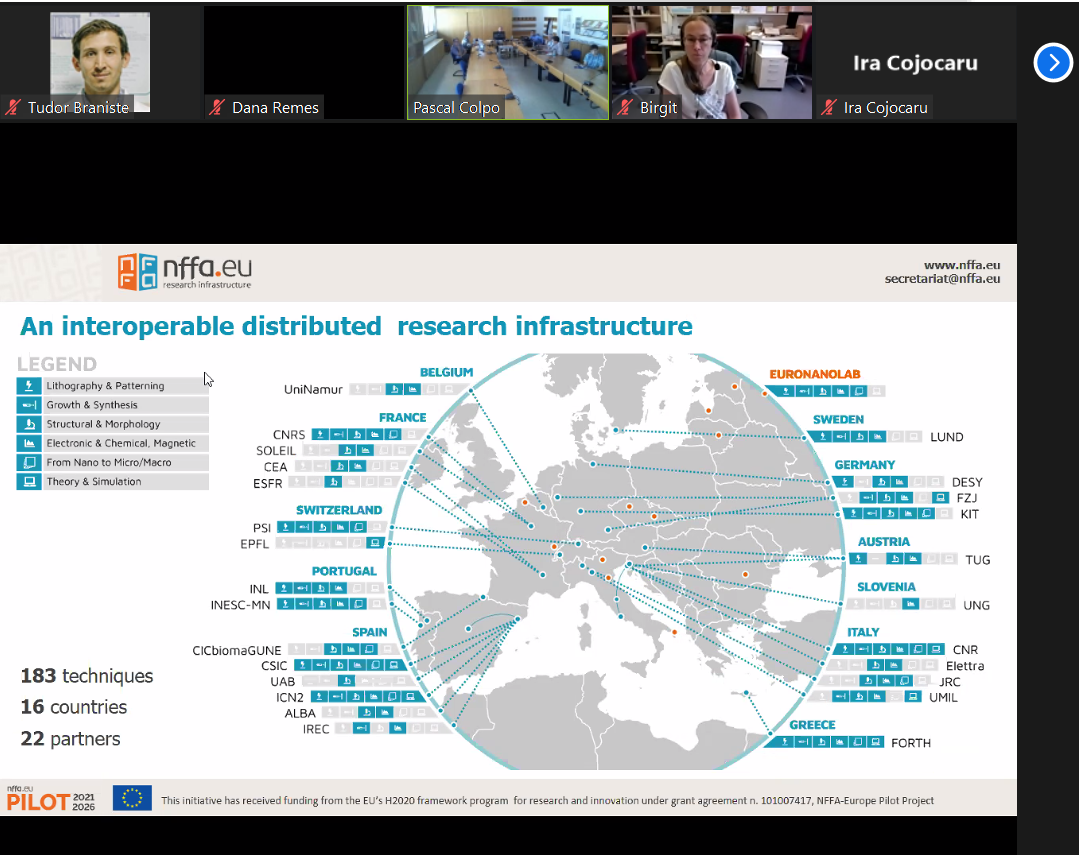1079x855 pixels.
Task: Click the SPAIN country heading
Action: point(370,632)
